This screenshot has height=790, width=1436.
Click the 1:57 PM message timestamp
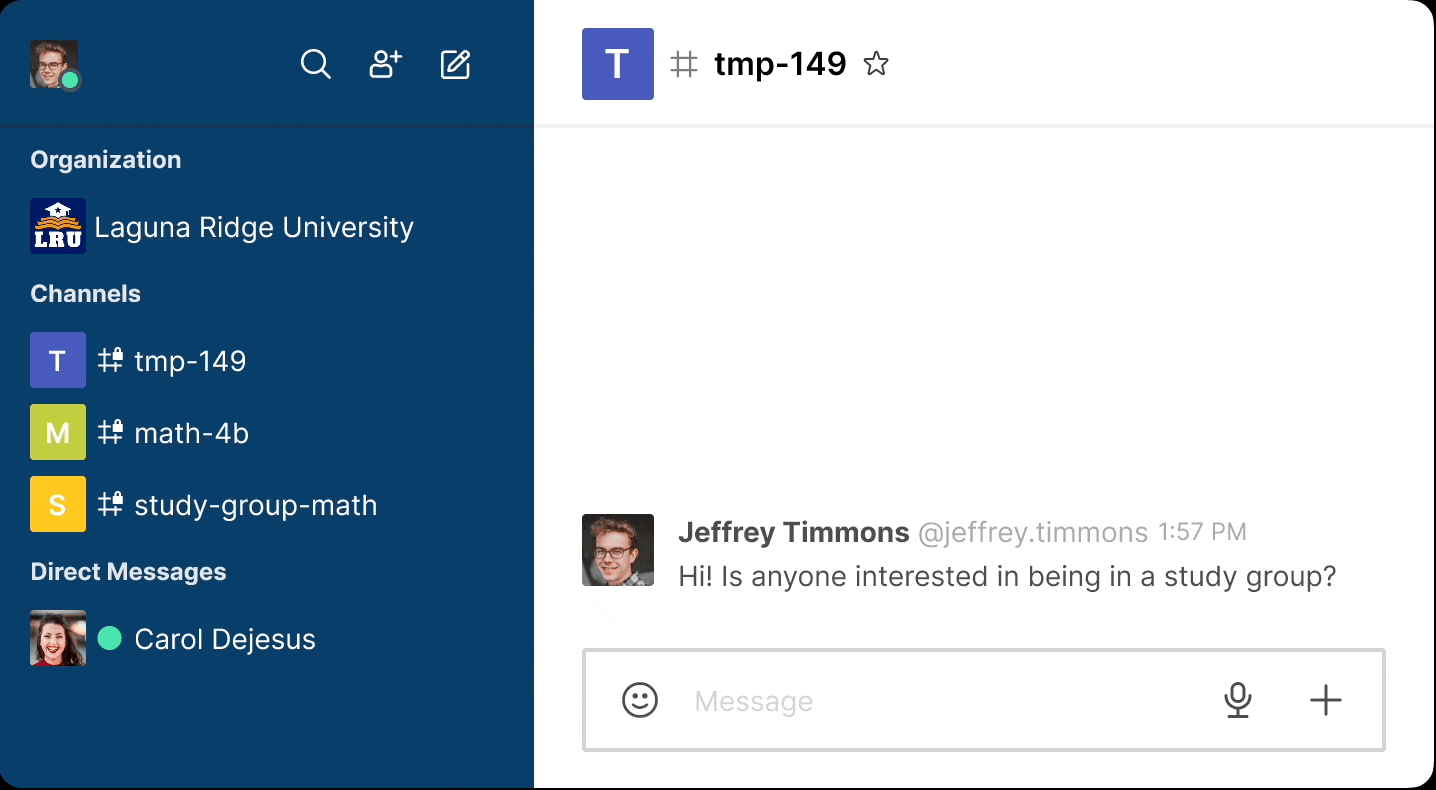click(x=1202, y=533)
